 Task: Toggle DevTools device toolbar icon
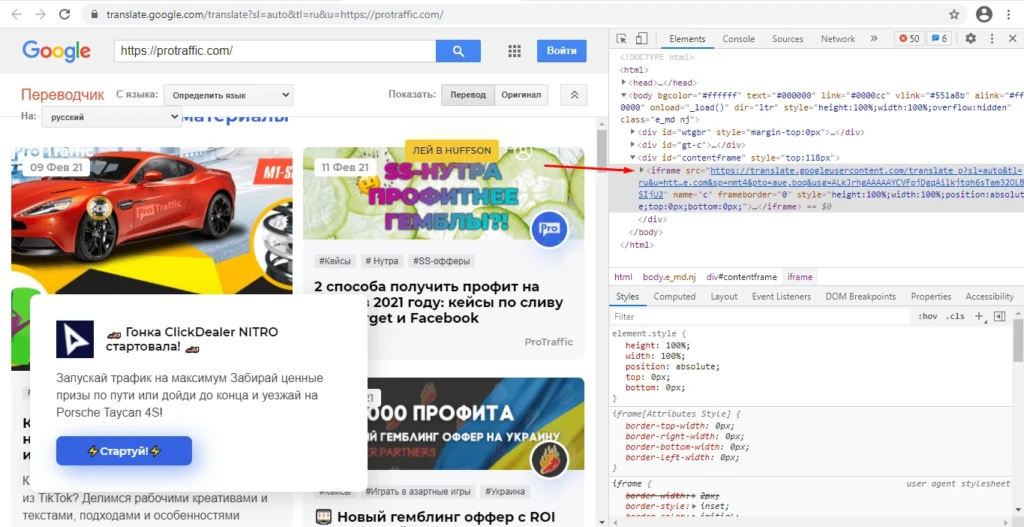[642, 39]
